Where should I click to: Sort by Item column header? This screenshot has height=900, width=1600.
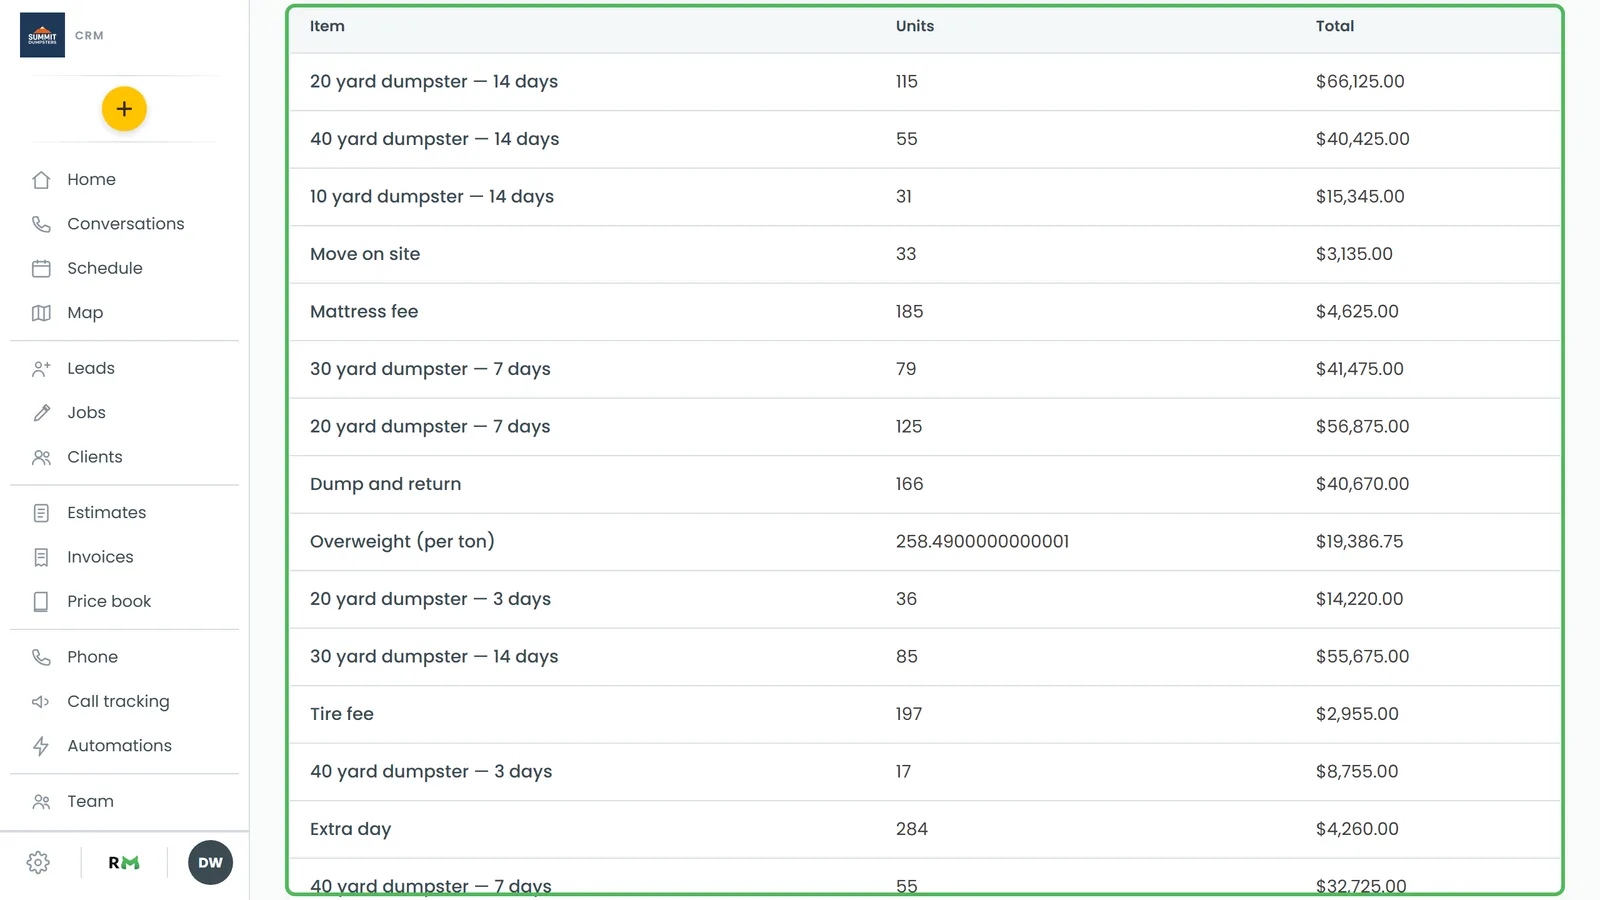click(327, 26)
